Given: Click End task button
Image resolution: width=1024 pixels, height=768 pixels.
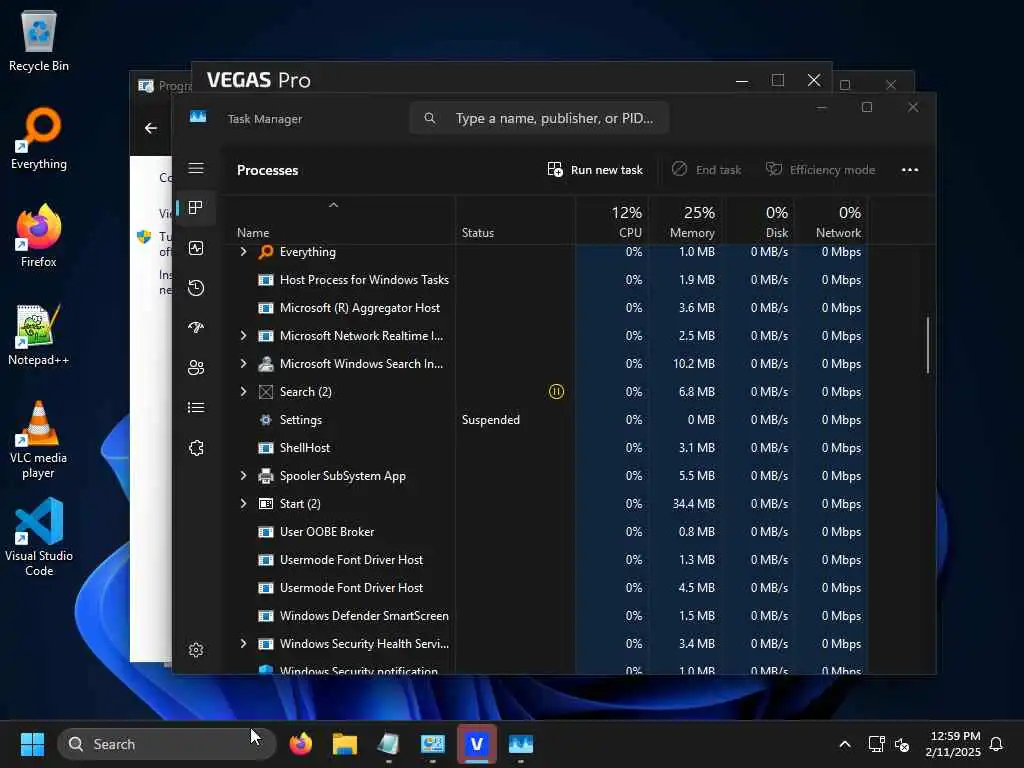Looking at the screenshot, I should [706, 170].
